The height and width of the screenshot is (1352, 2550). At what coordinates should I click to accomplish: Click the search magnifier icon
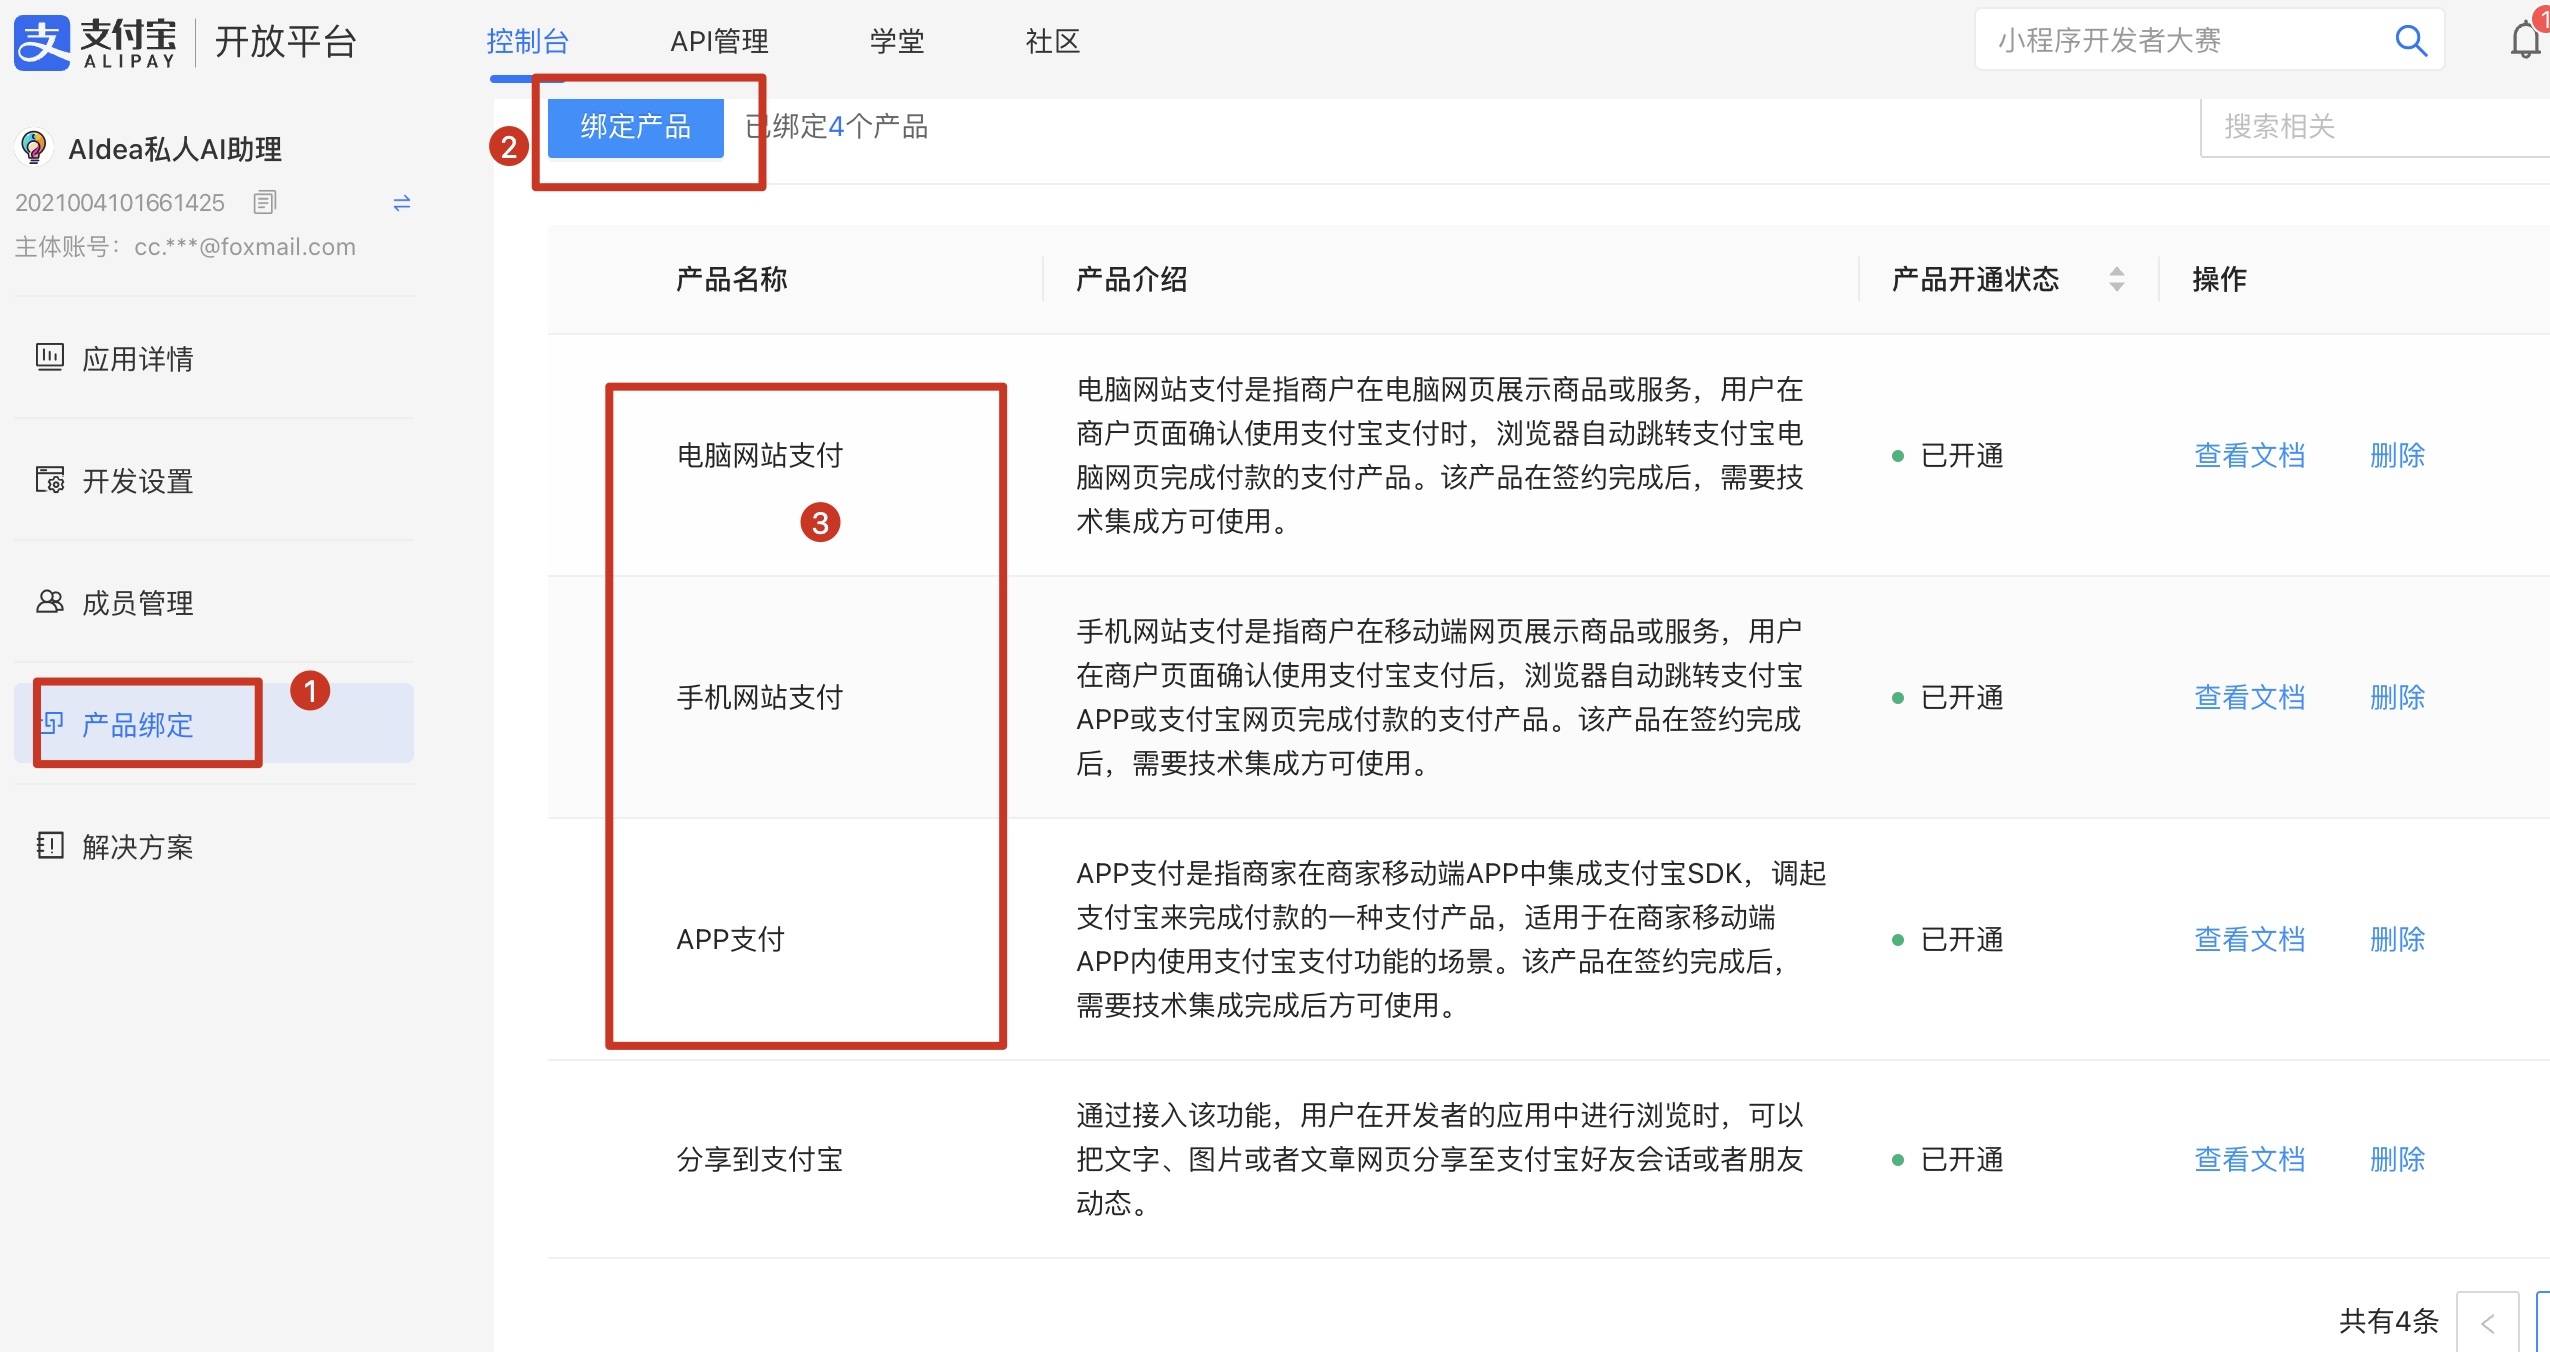2410,41
